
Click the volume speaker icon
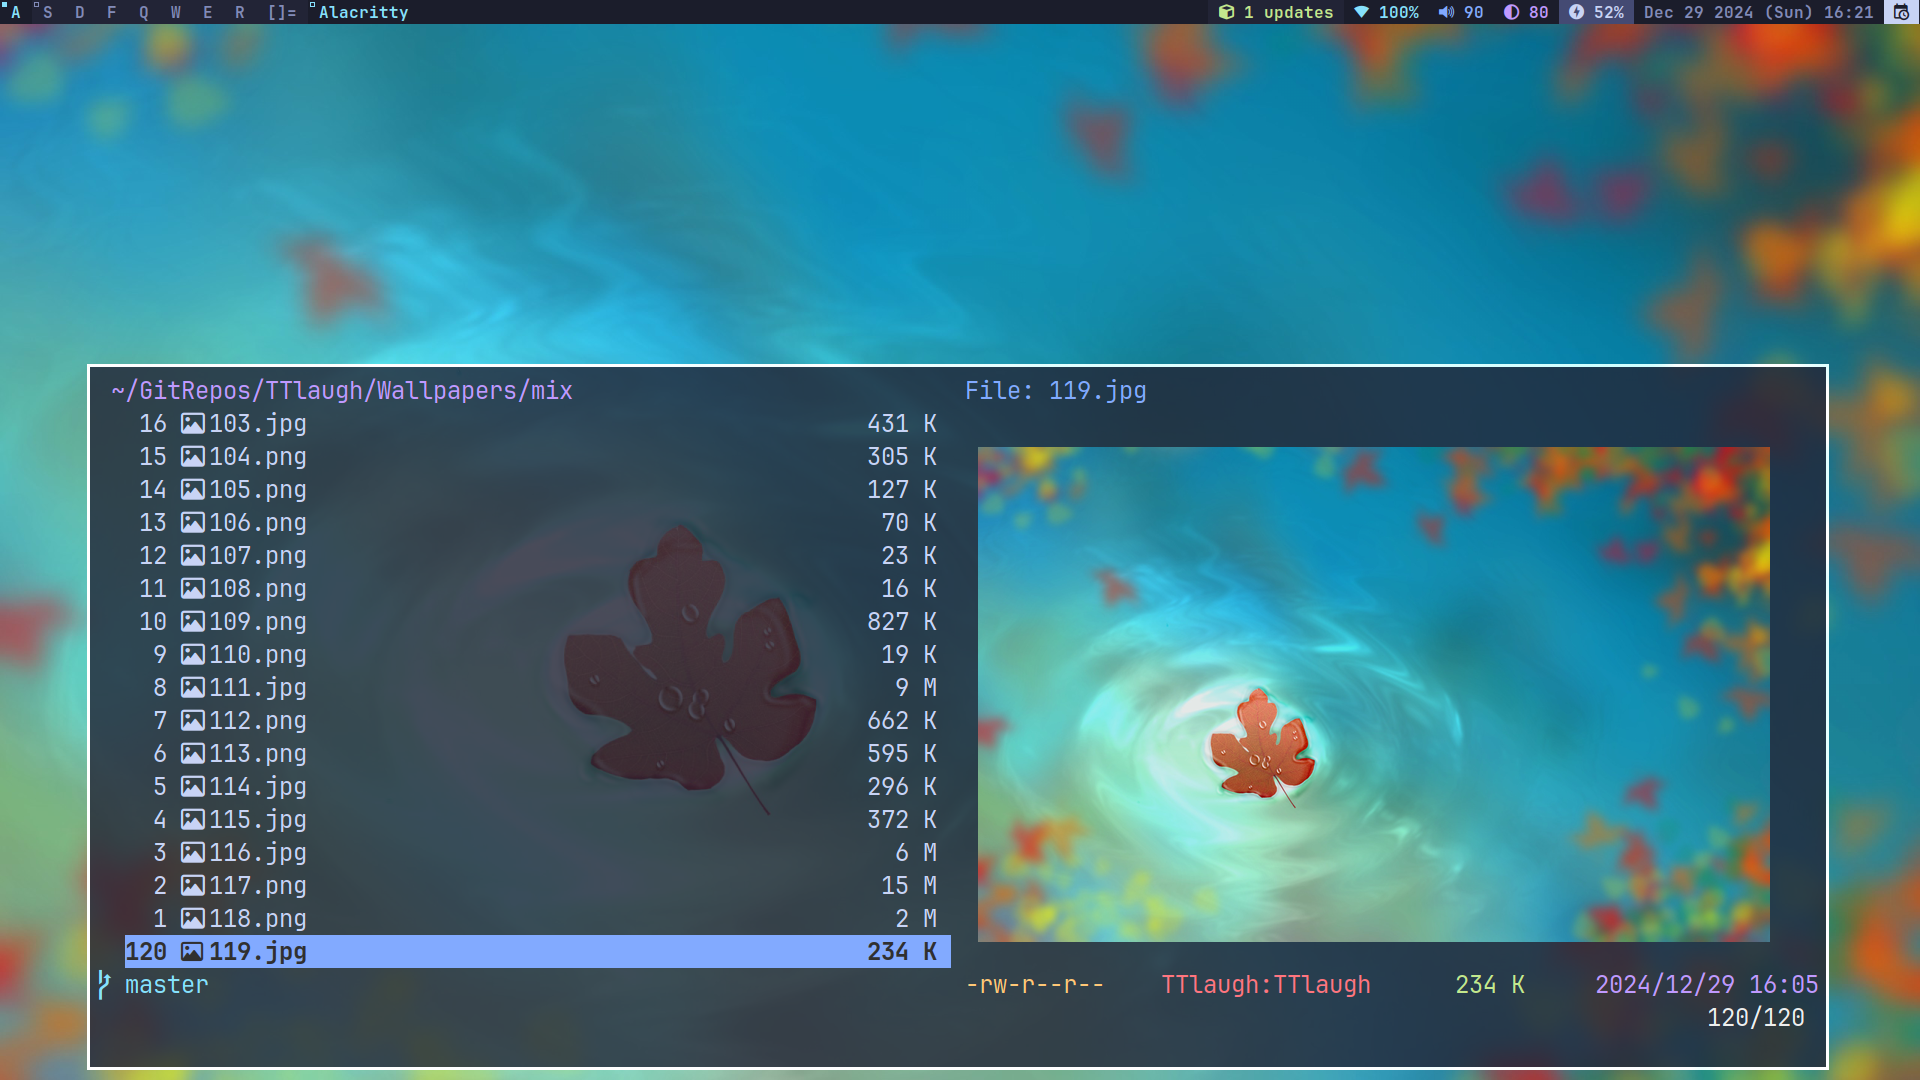click(x=1446, y=12)
